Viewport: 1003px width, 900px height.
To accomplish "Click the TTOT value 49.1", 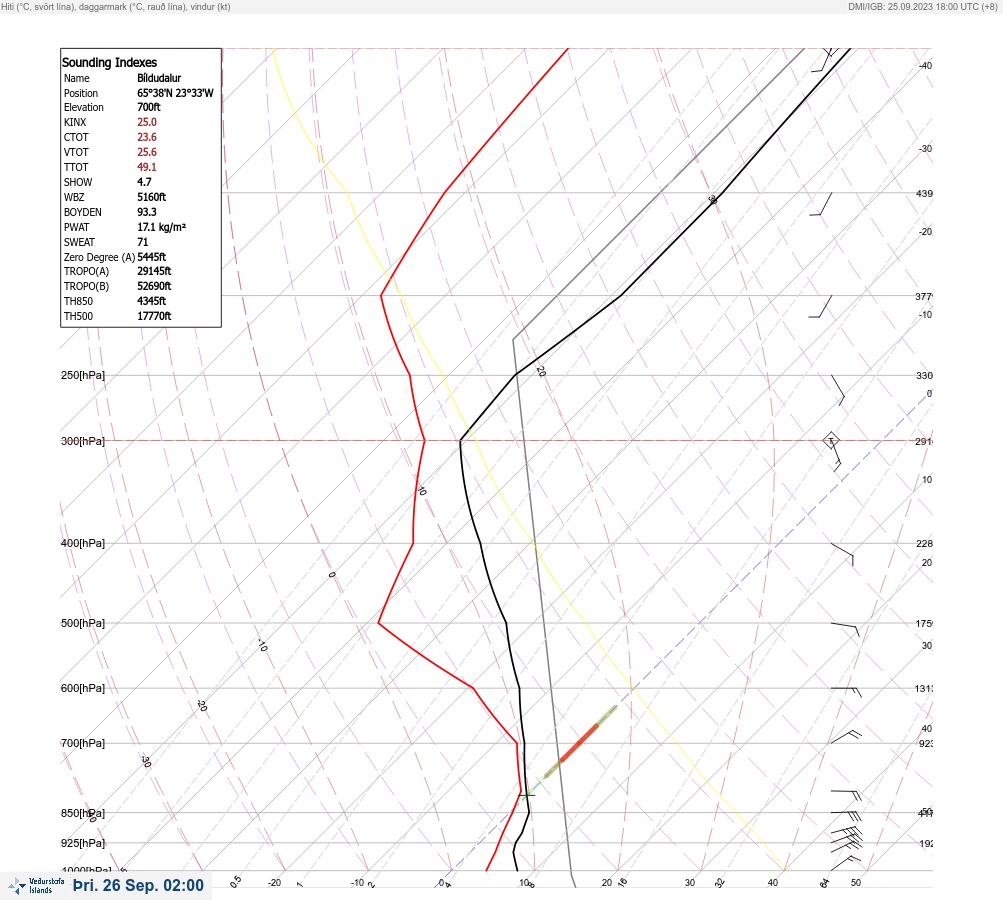I will pyautogui.click(x=146, y=167).
